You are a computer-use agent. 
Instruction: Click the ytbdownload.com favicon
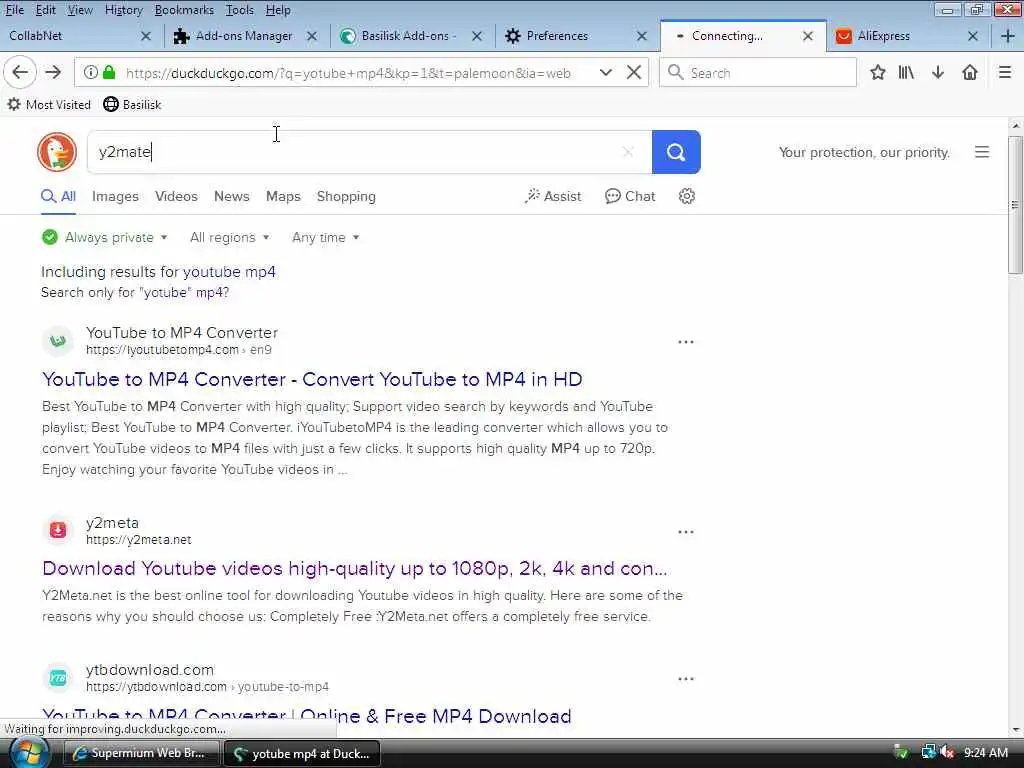pyautogui.click(x=58, y=677)
